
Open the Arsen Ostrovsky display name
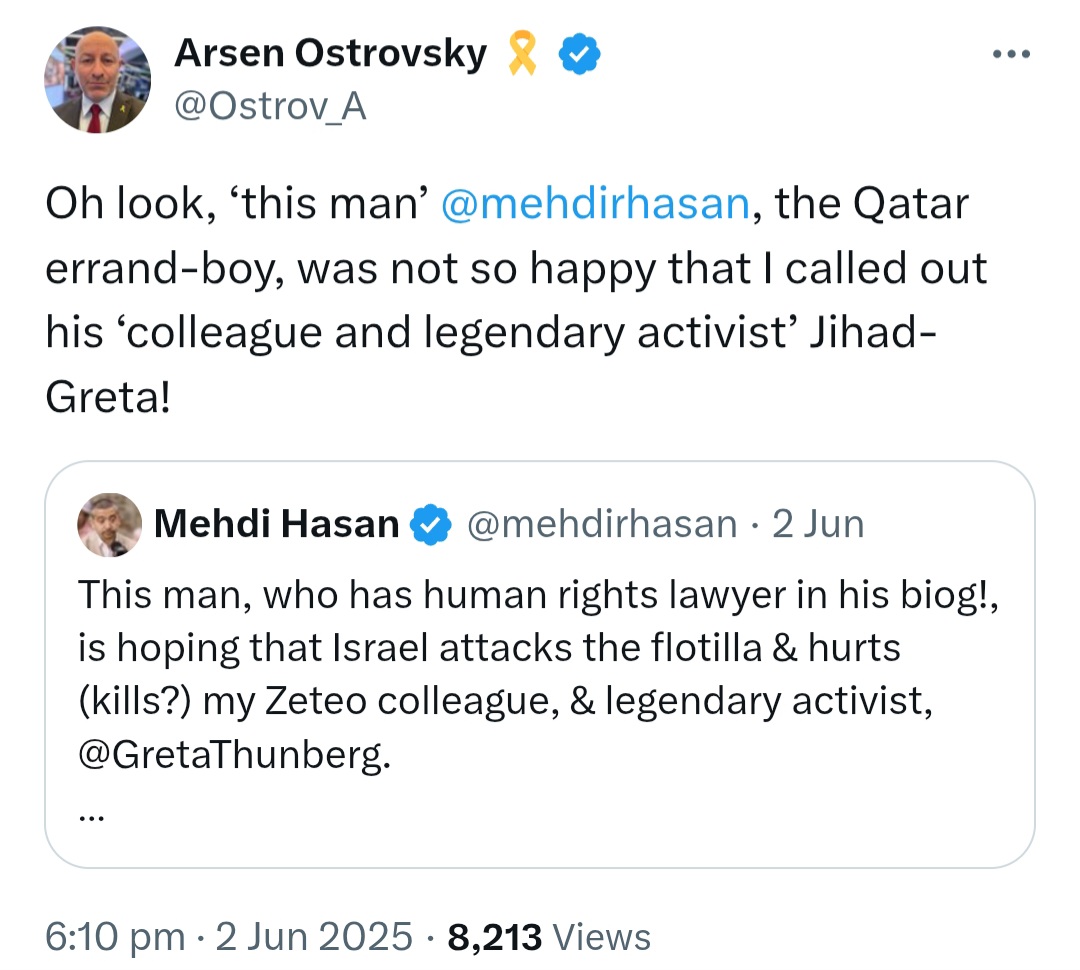tap(331, 53)
